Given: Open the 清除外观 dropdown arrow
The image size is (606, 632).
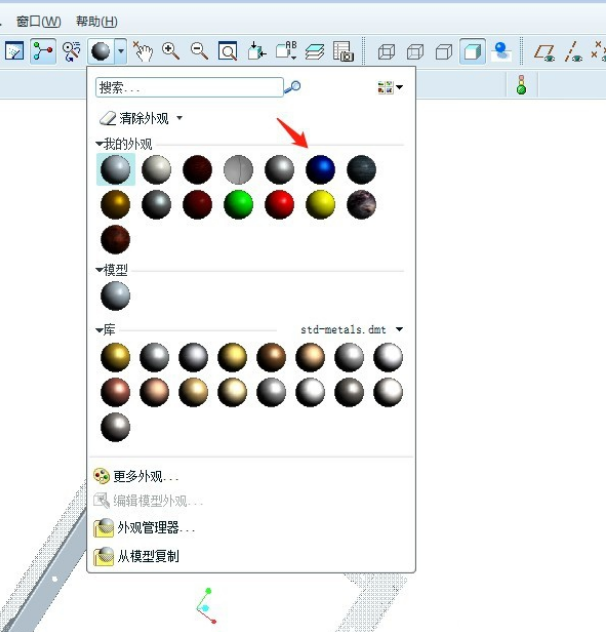Looking at the screenshot, I should 179,118.
